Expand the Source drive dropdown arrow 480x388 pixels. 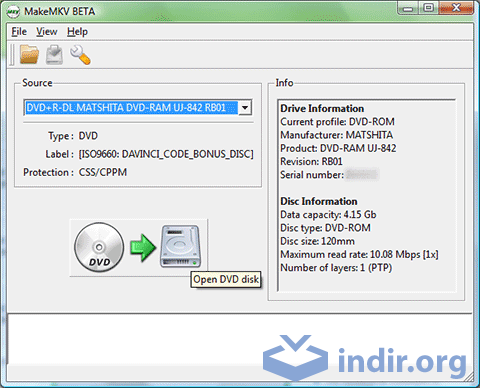pyautogui.click(x=245, y=108)
